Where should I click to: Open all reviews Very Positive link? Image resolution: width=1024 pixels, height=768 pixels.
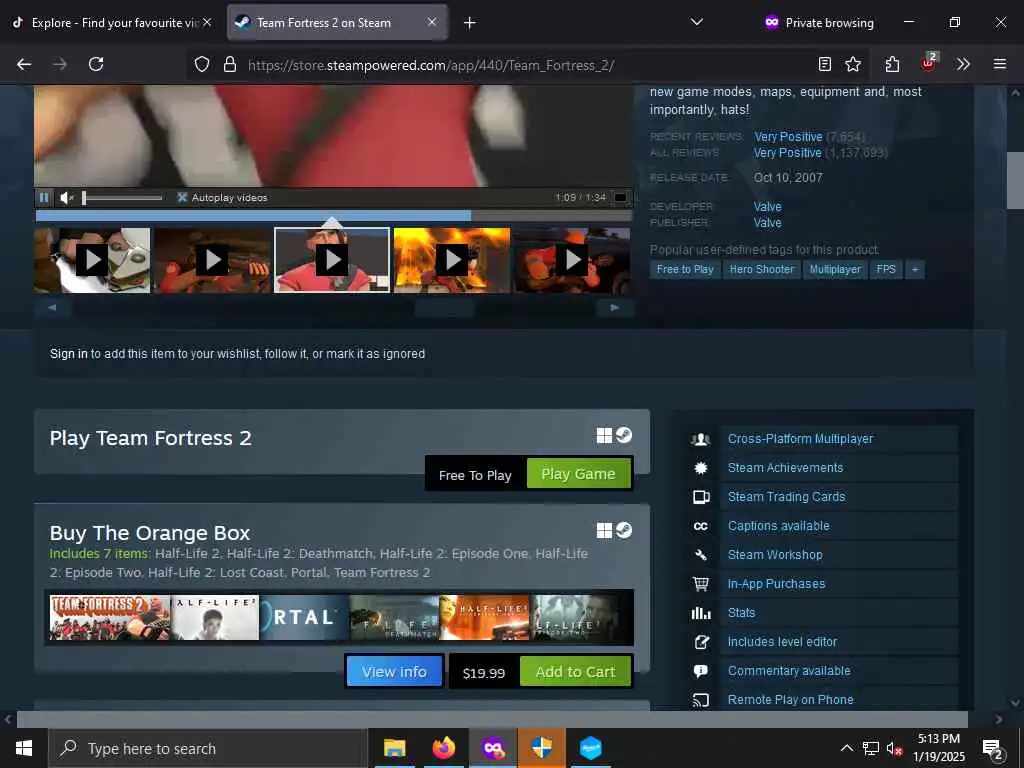pyautogui.click(x=788, y=153)
